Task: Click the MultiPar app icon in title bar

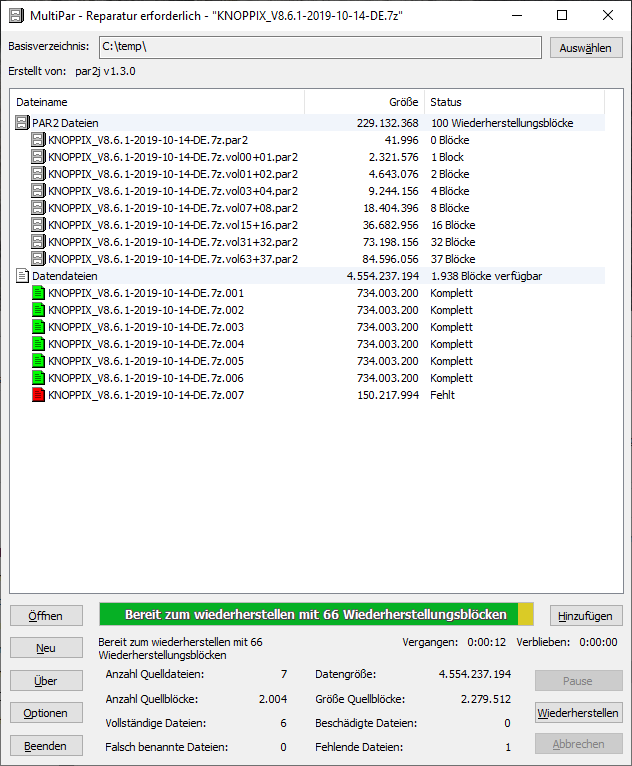Action: 16,16
